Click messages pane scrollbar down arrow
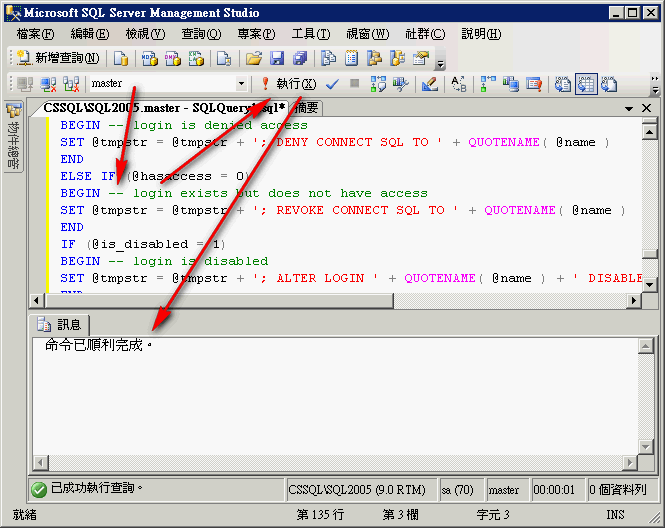The height and width of the screenshot is (528, 665). tap(645, 446)
